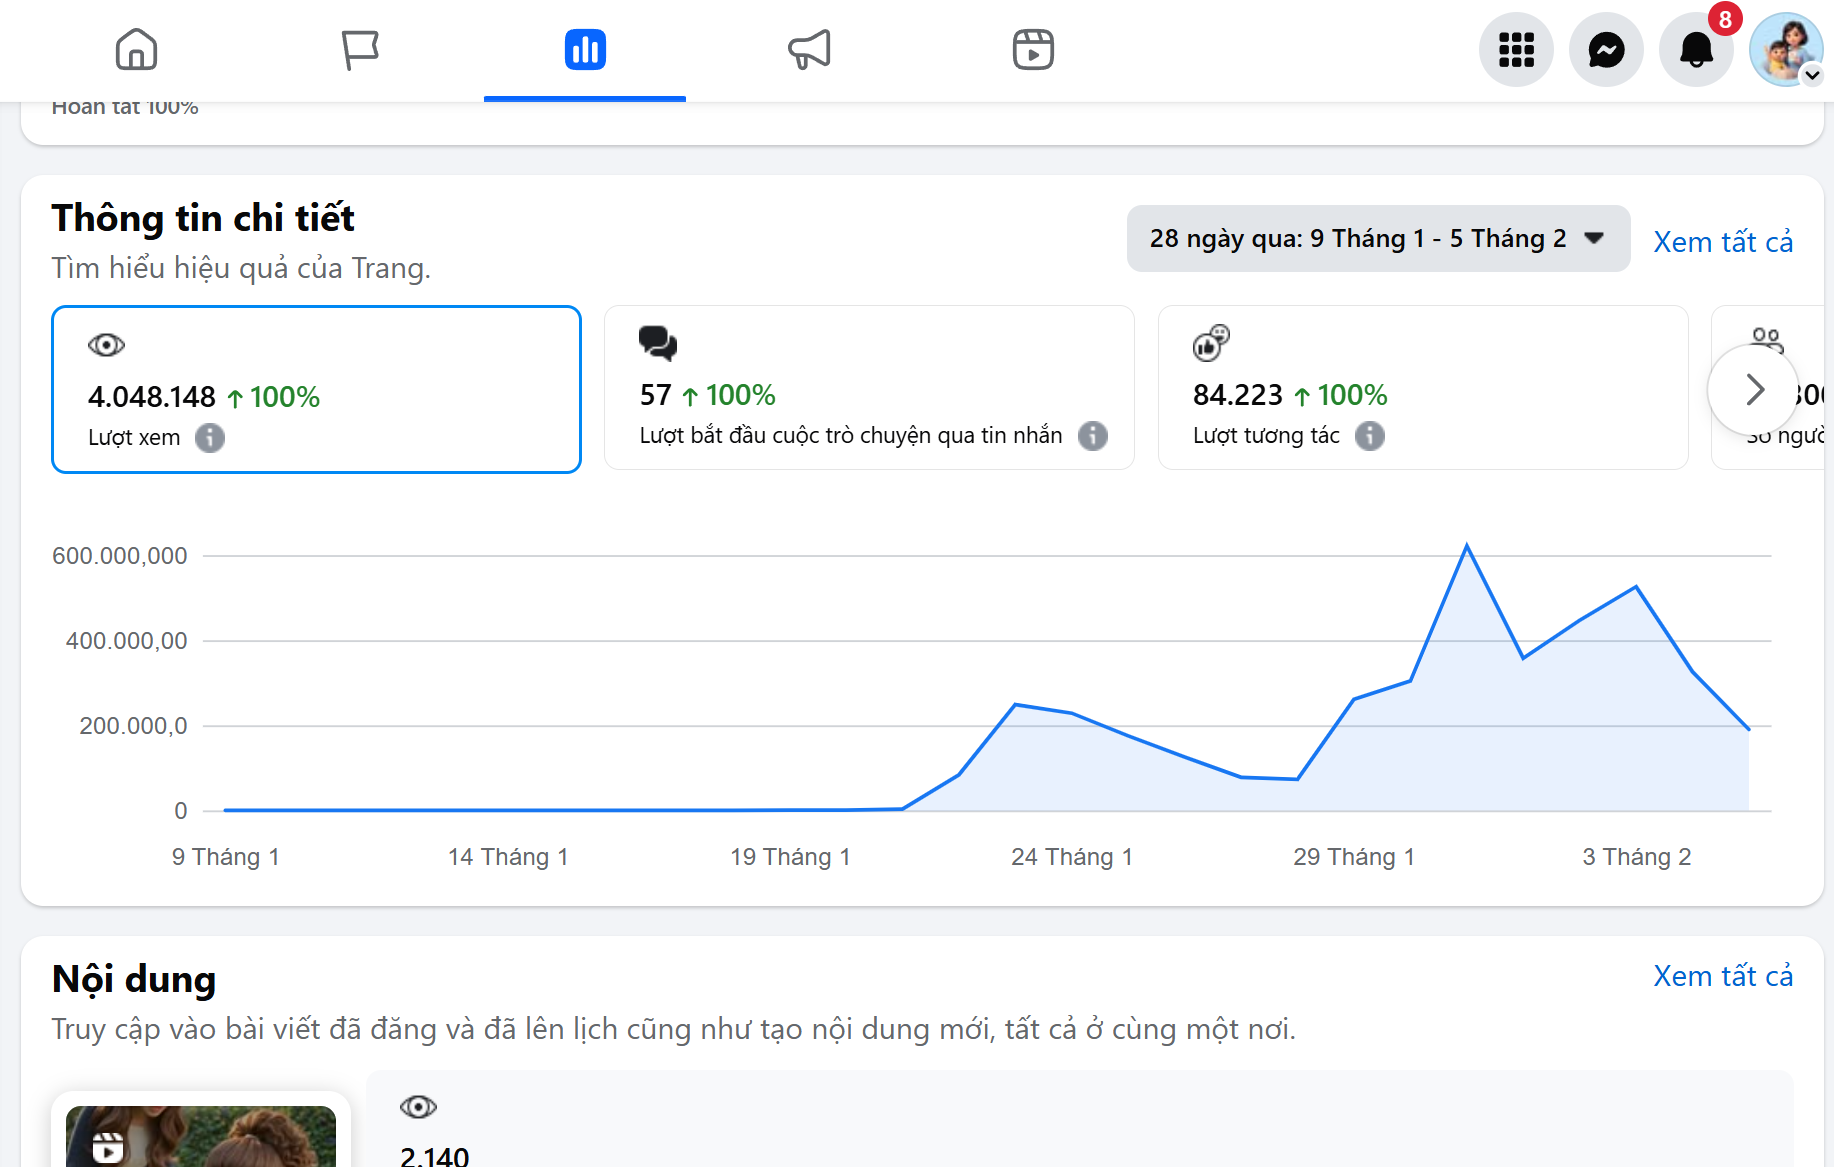Show info tooltip for Lượt xem
The height and width of the screenshot is (1167, 1834).
point(210,438)
